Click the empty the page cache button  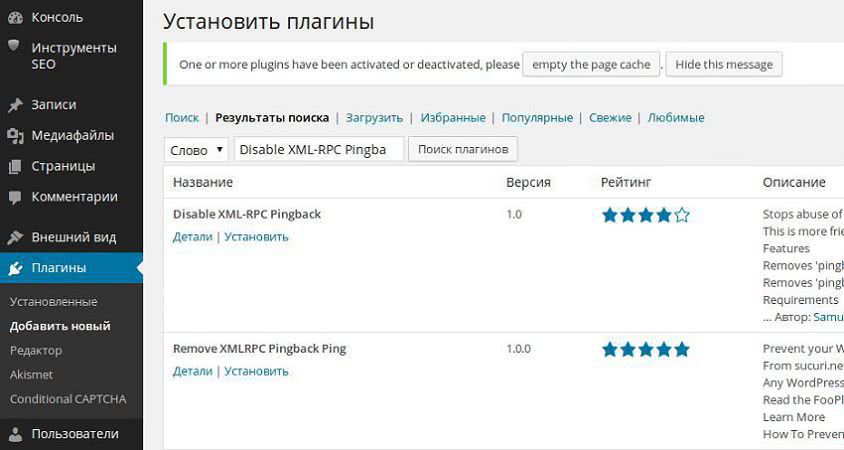point(591,64)
